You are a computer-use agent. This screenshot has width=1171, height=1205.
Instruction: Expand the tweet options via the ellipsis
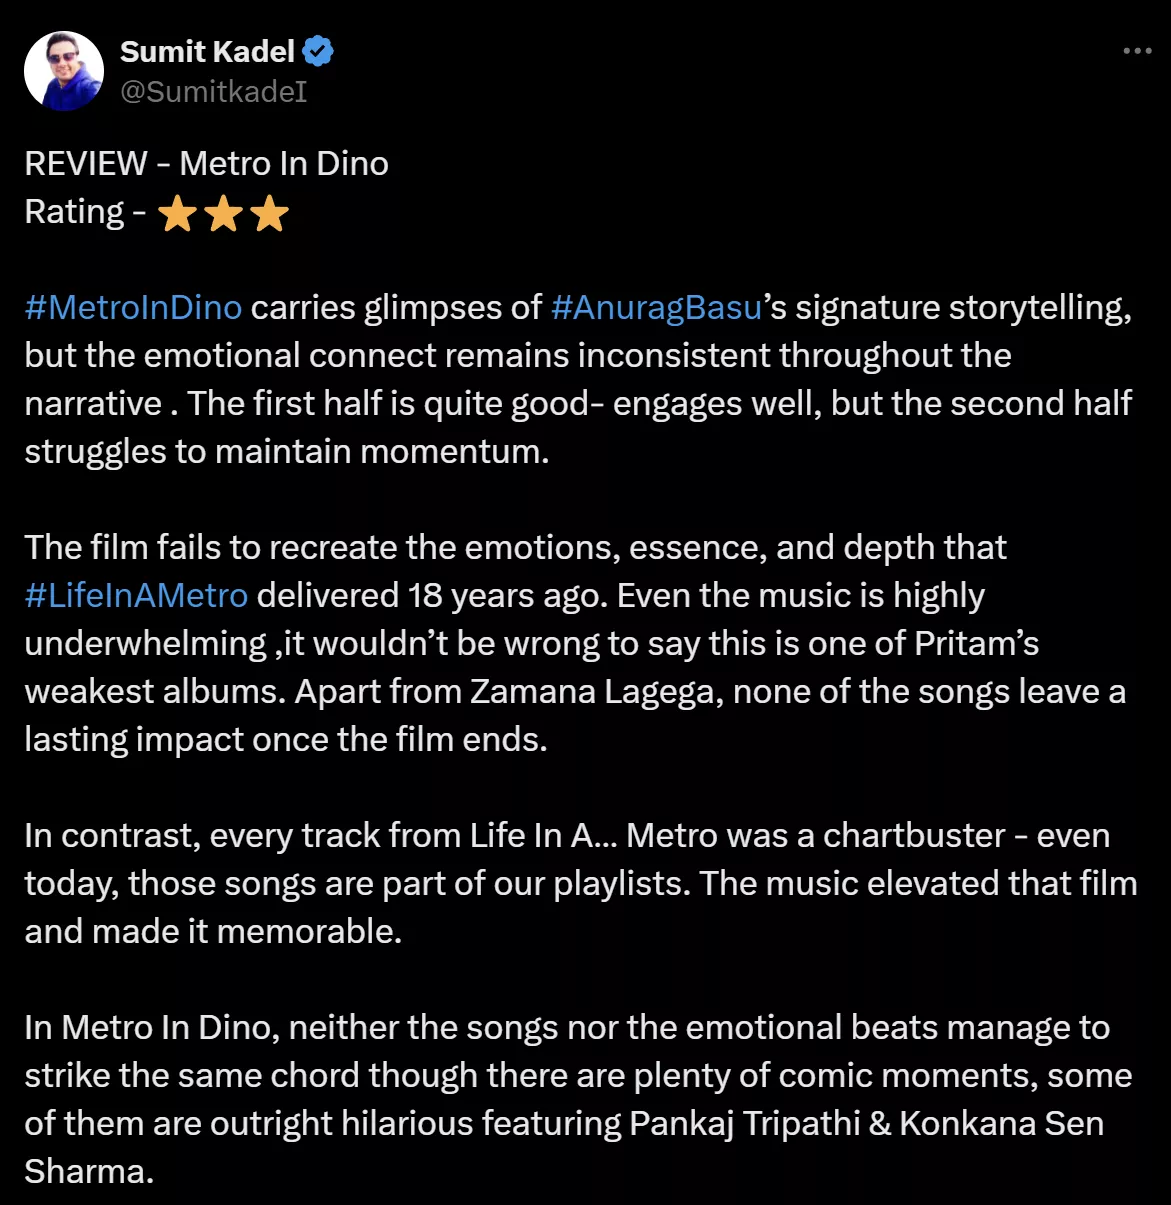point(1135,48)
